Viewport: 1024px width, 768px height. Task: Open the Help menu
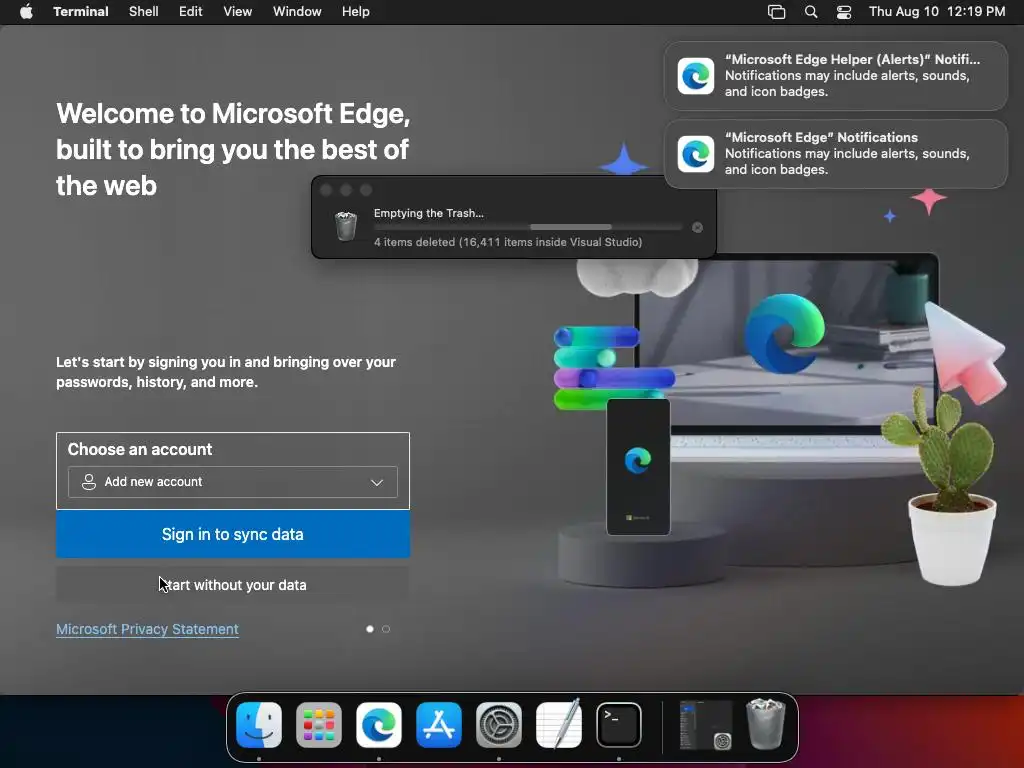(x=355, y=12)
